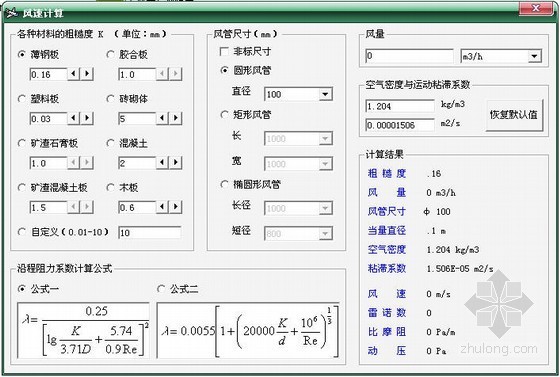This screenshot has height=377, width=560.
Task: Click the 1.506E-05 m2/s viscosity result
Action: 460,268
